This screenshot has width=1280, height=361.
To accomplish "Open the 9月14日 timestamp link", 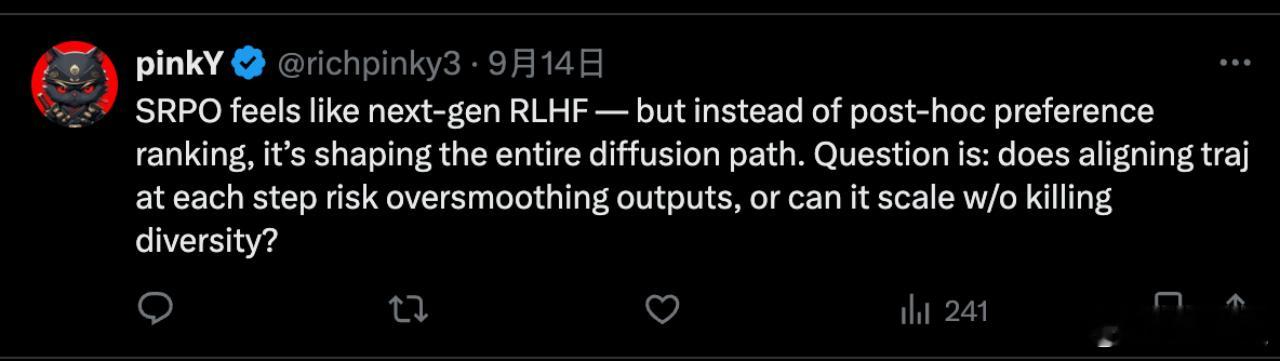I will (x=545, y=65).
